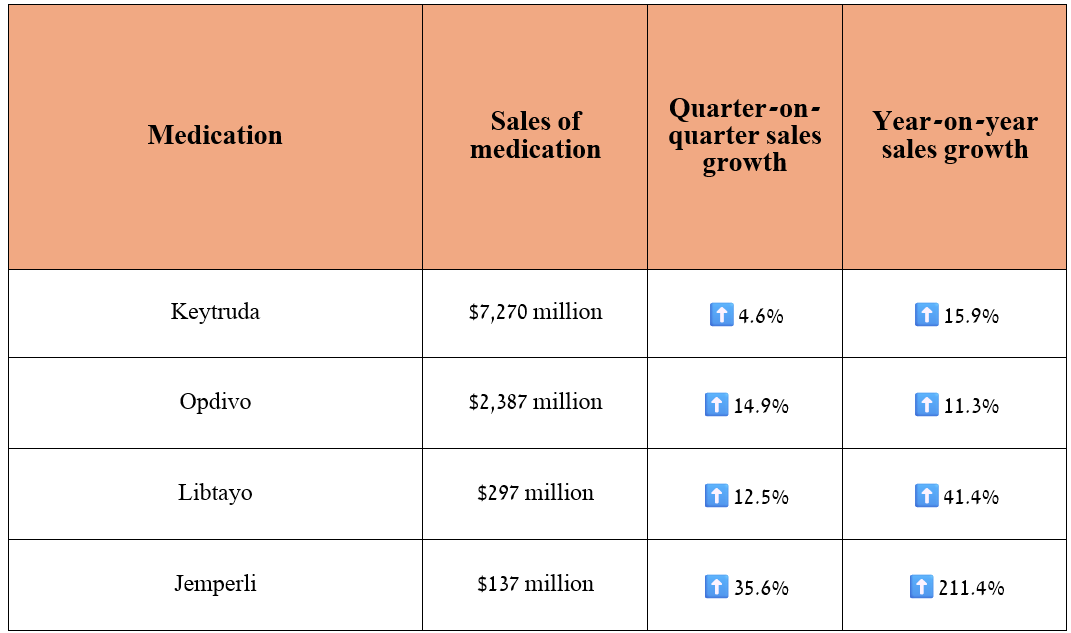
Task: Click the $137 million sales cell
Action: coord(535,584)
